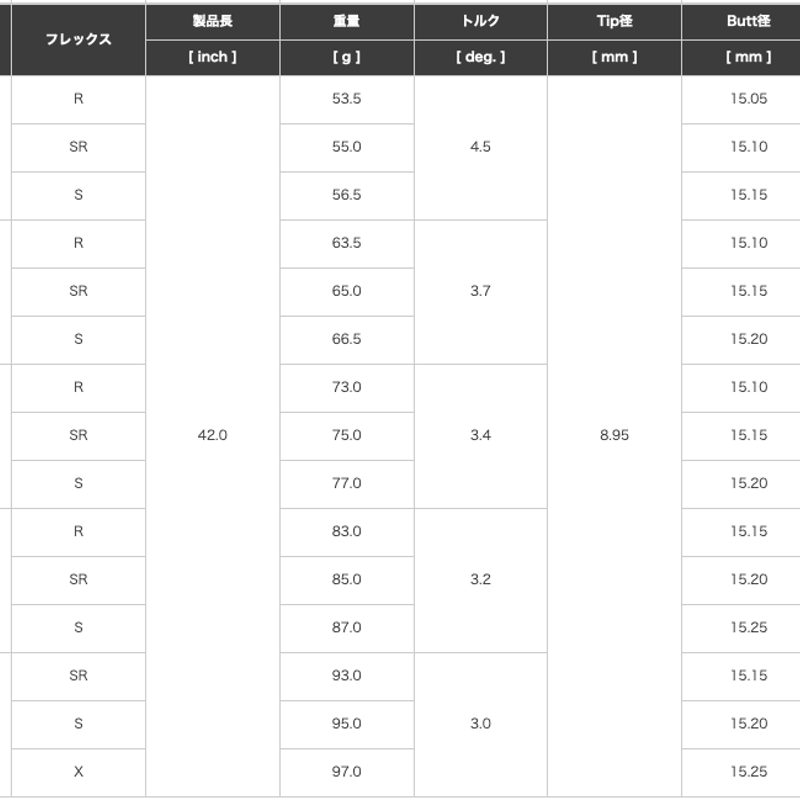Screen dimensions: 800x800
Task: Click the [ inch ] unit header
Action: click(x=212, y=58)
